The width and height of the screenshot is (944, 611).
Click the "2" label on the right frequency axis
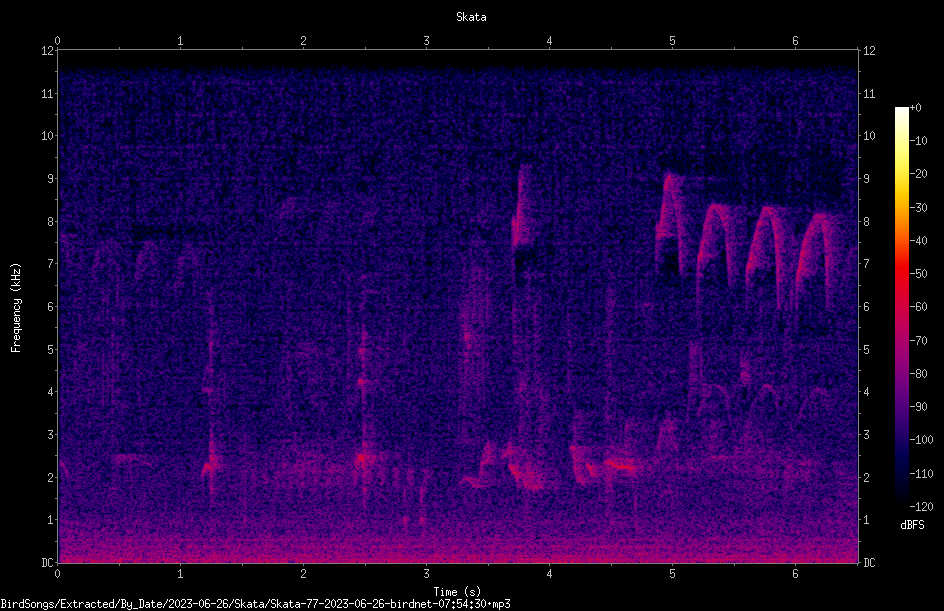pyautogui.click(x=866, y=477)
